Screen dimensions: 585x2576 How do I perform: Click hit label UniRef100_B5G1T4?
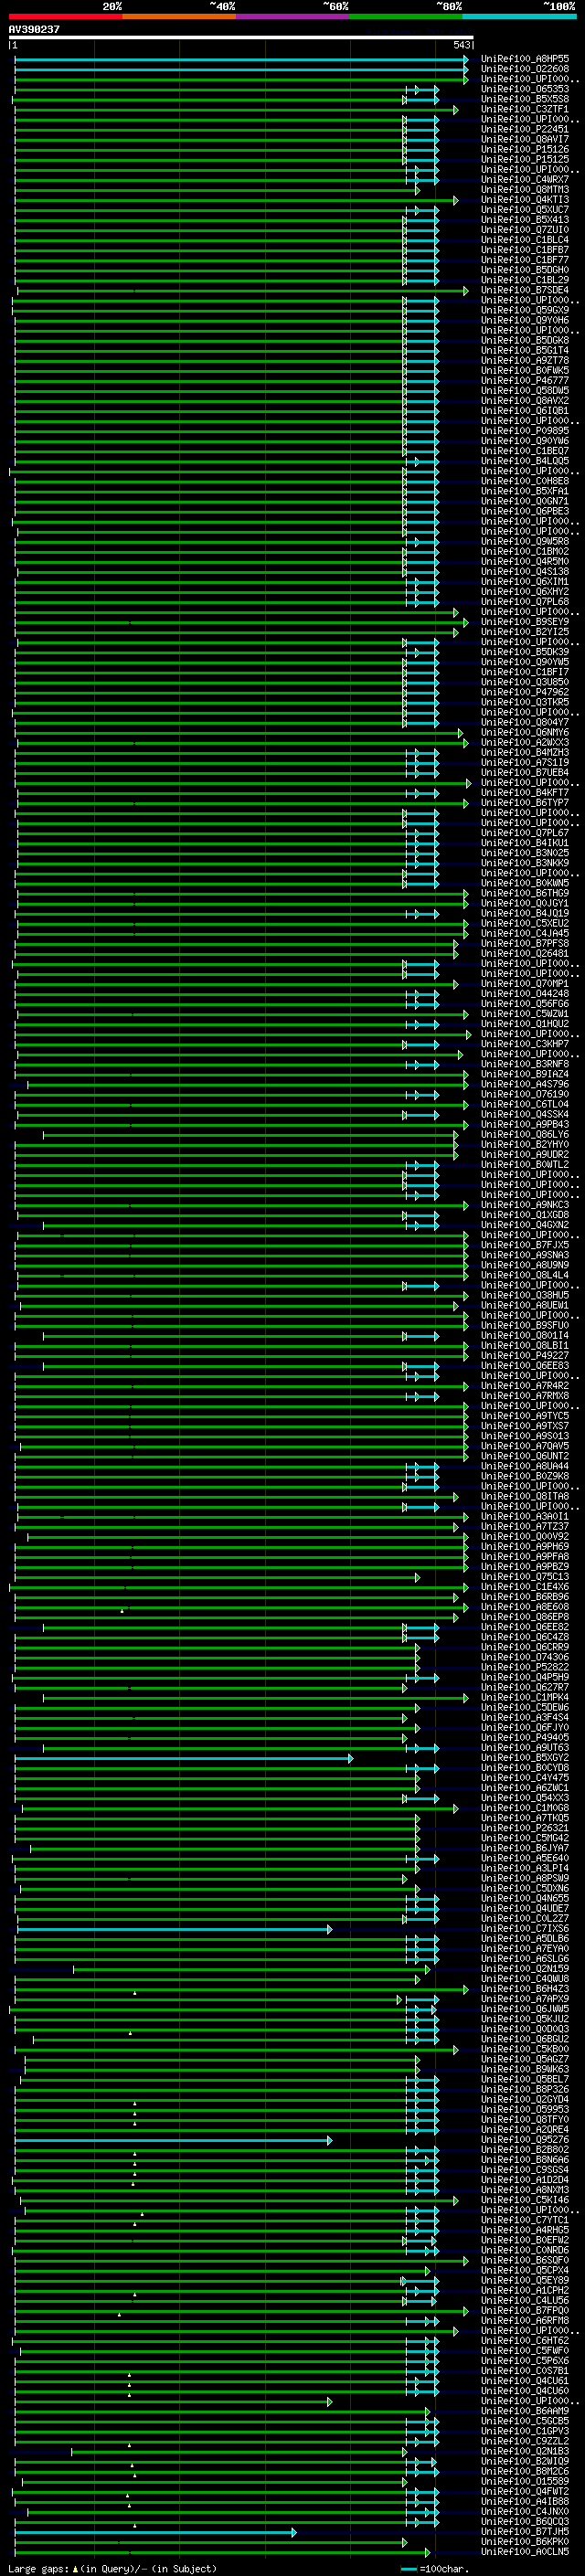click(525, 350)
